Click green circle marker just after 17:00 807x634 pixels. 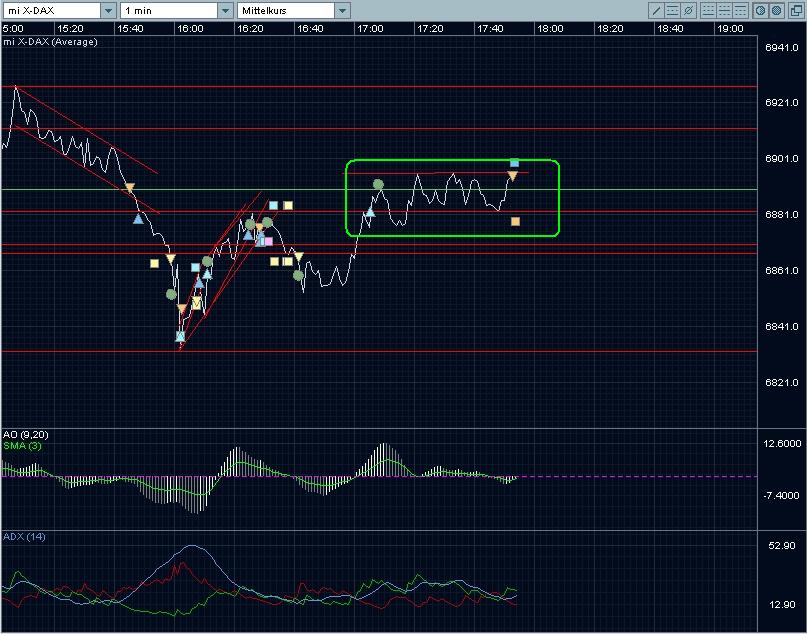tap(378, 184)
